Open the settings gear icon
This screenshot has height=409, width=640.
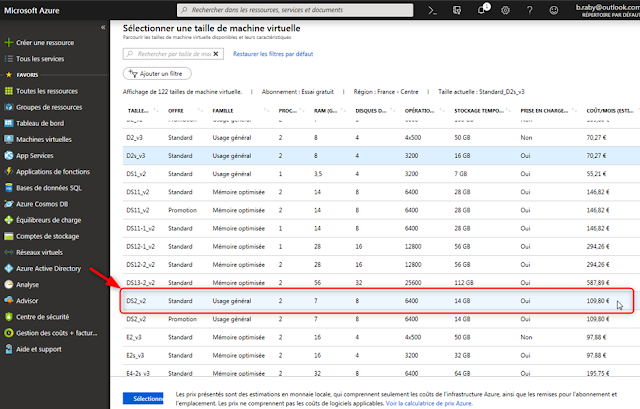point(505,10)
